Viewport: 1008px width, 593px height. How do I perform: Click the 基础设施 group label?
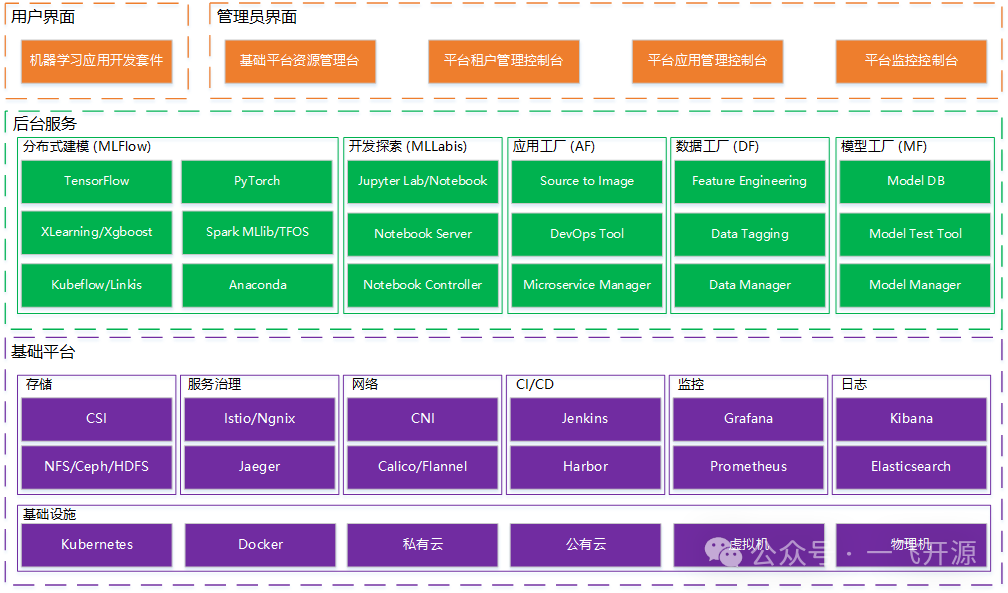tap(50, 515)
